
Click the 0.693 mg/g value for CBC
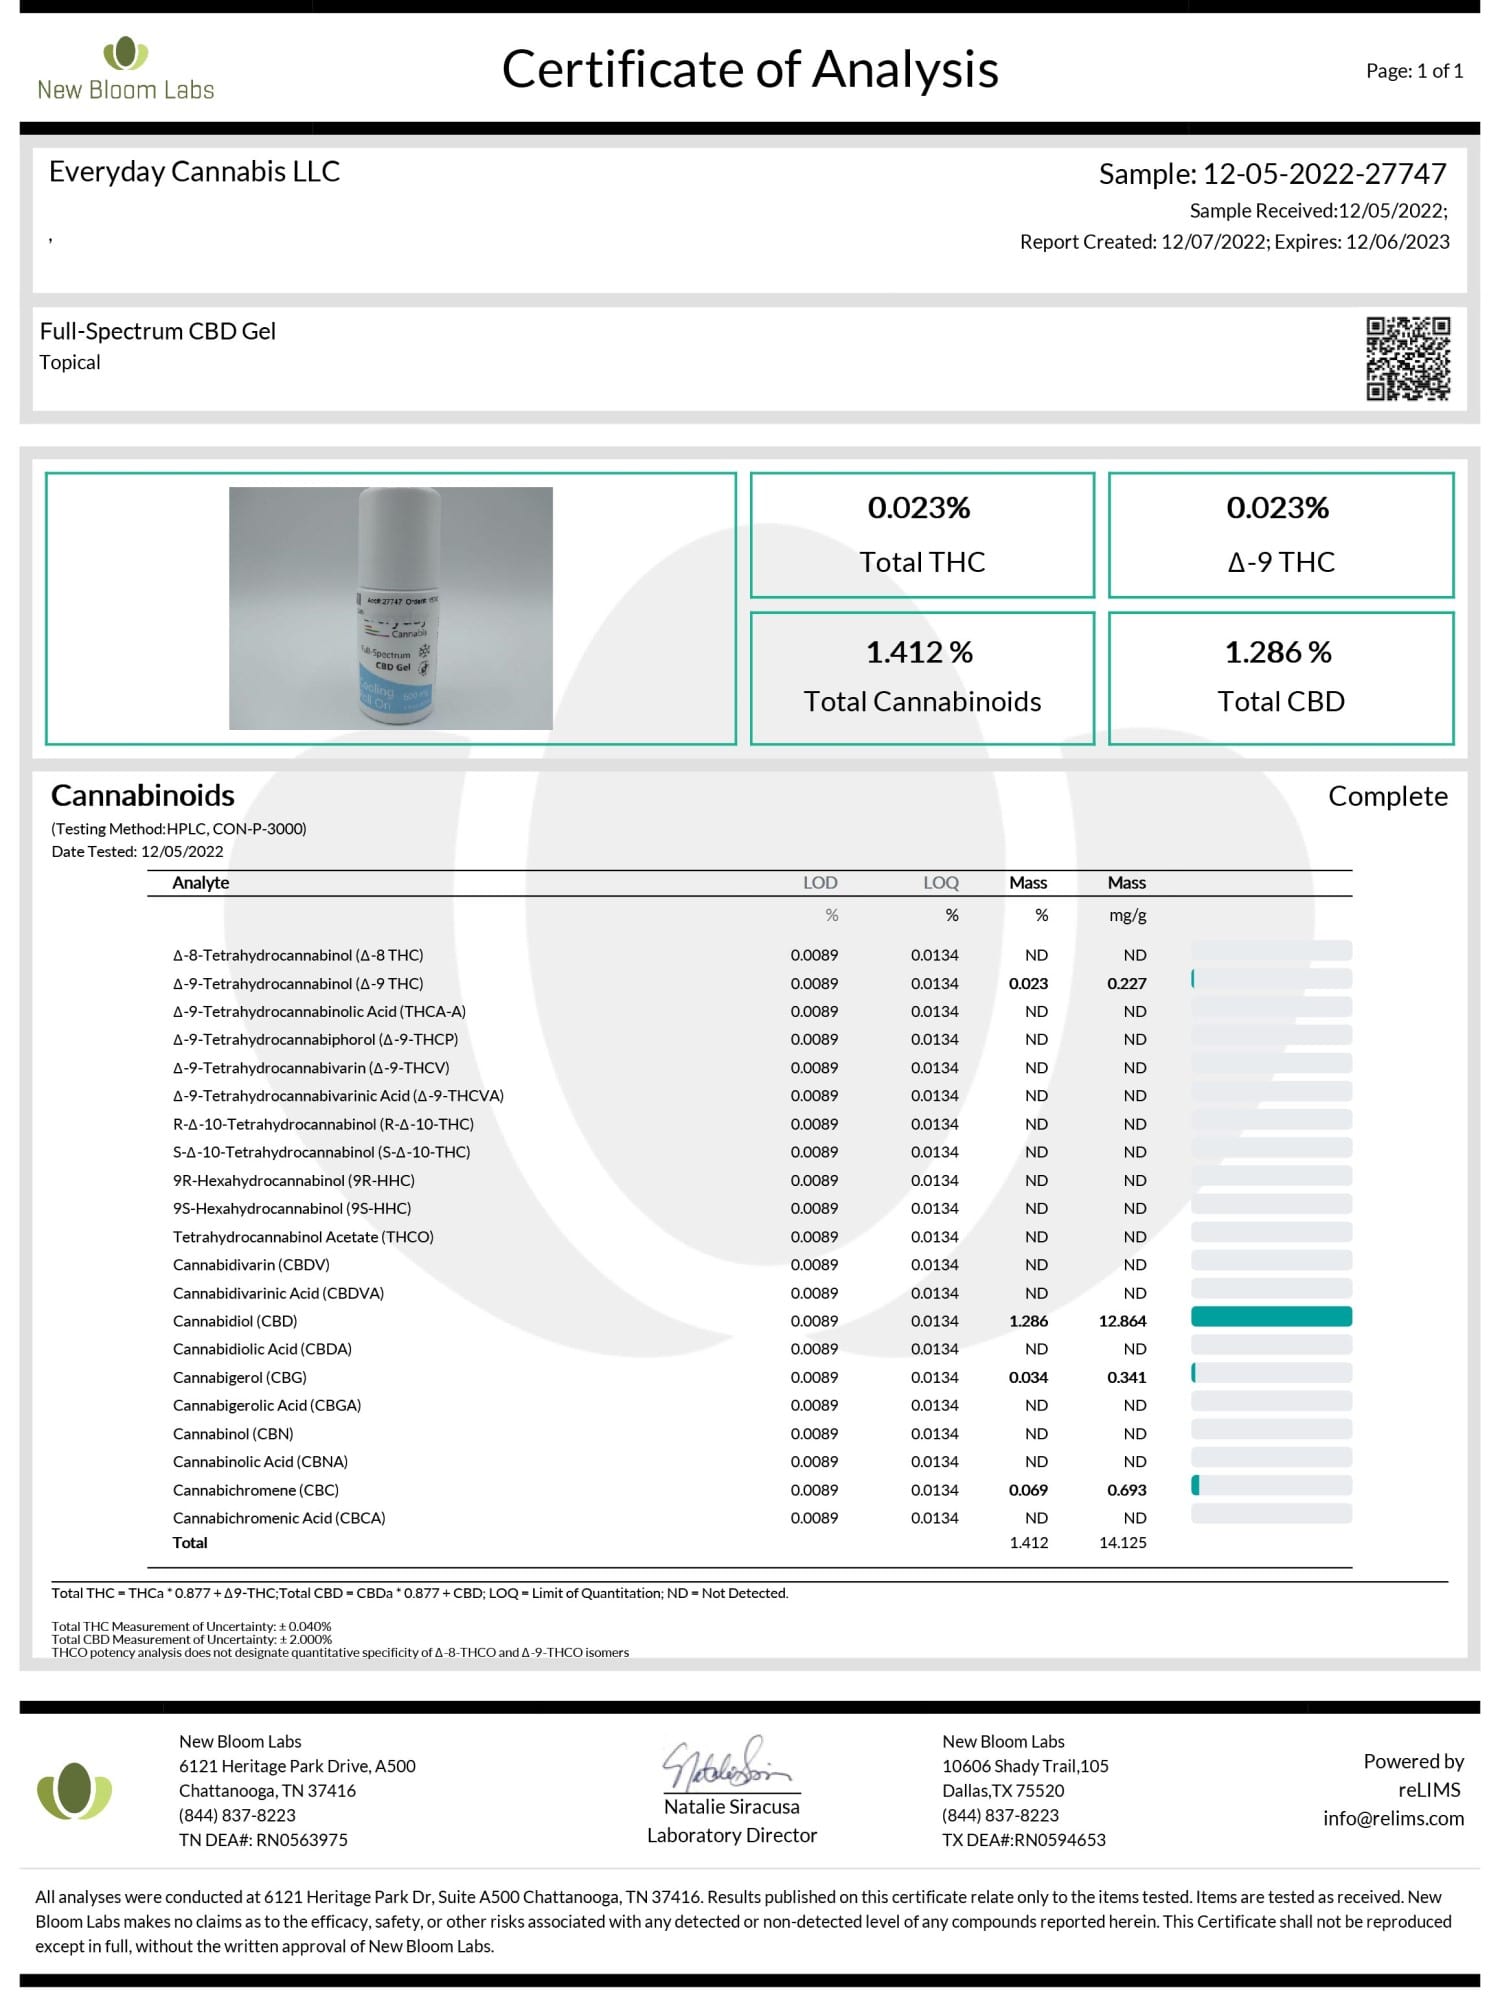point(1127,1491)
